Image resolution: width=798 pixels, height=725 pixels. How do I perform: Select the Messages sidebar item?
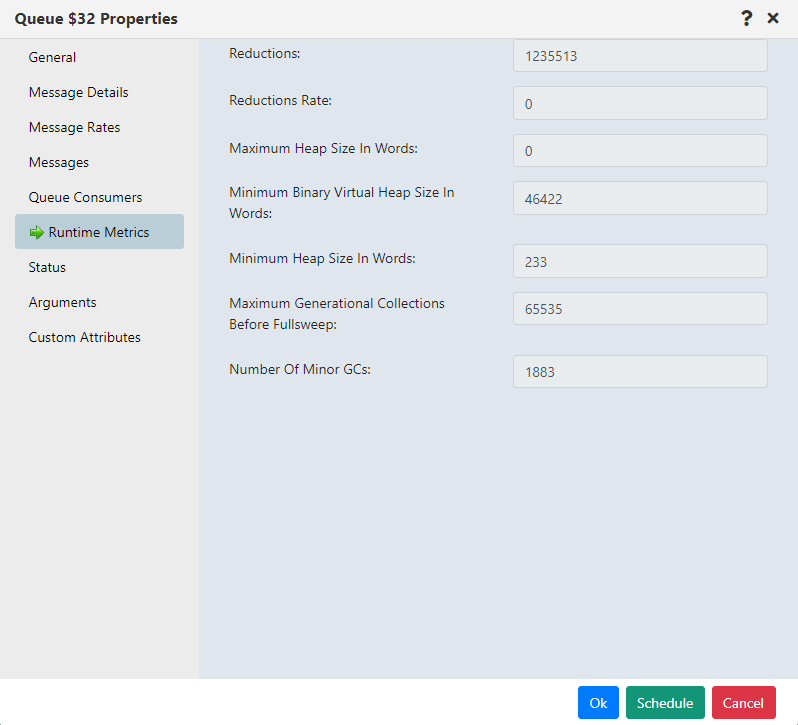(58, 162)
